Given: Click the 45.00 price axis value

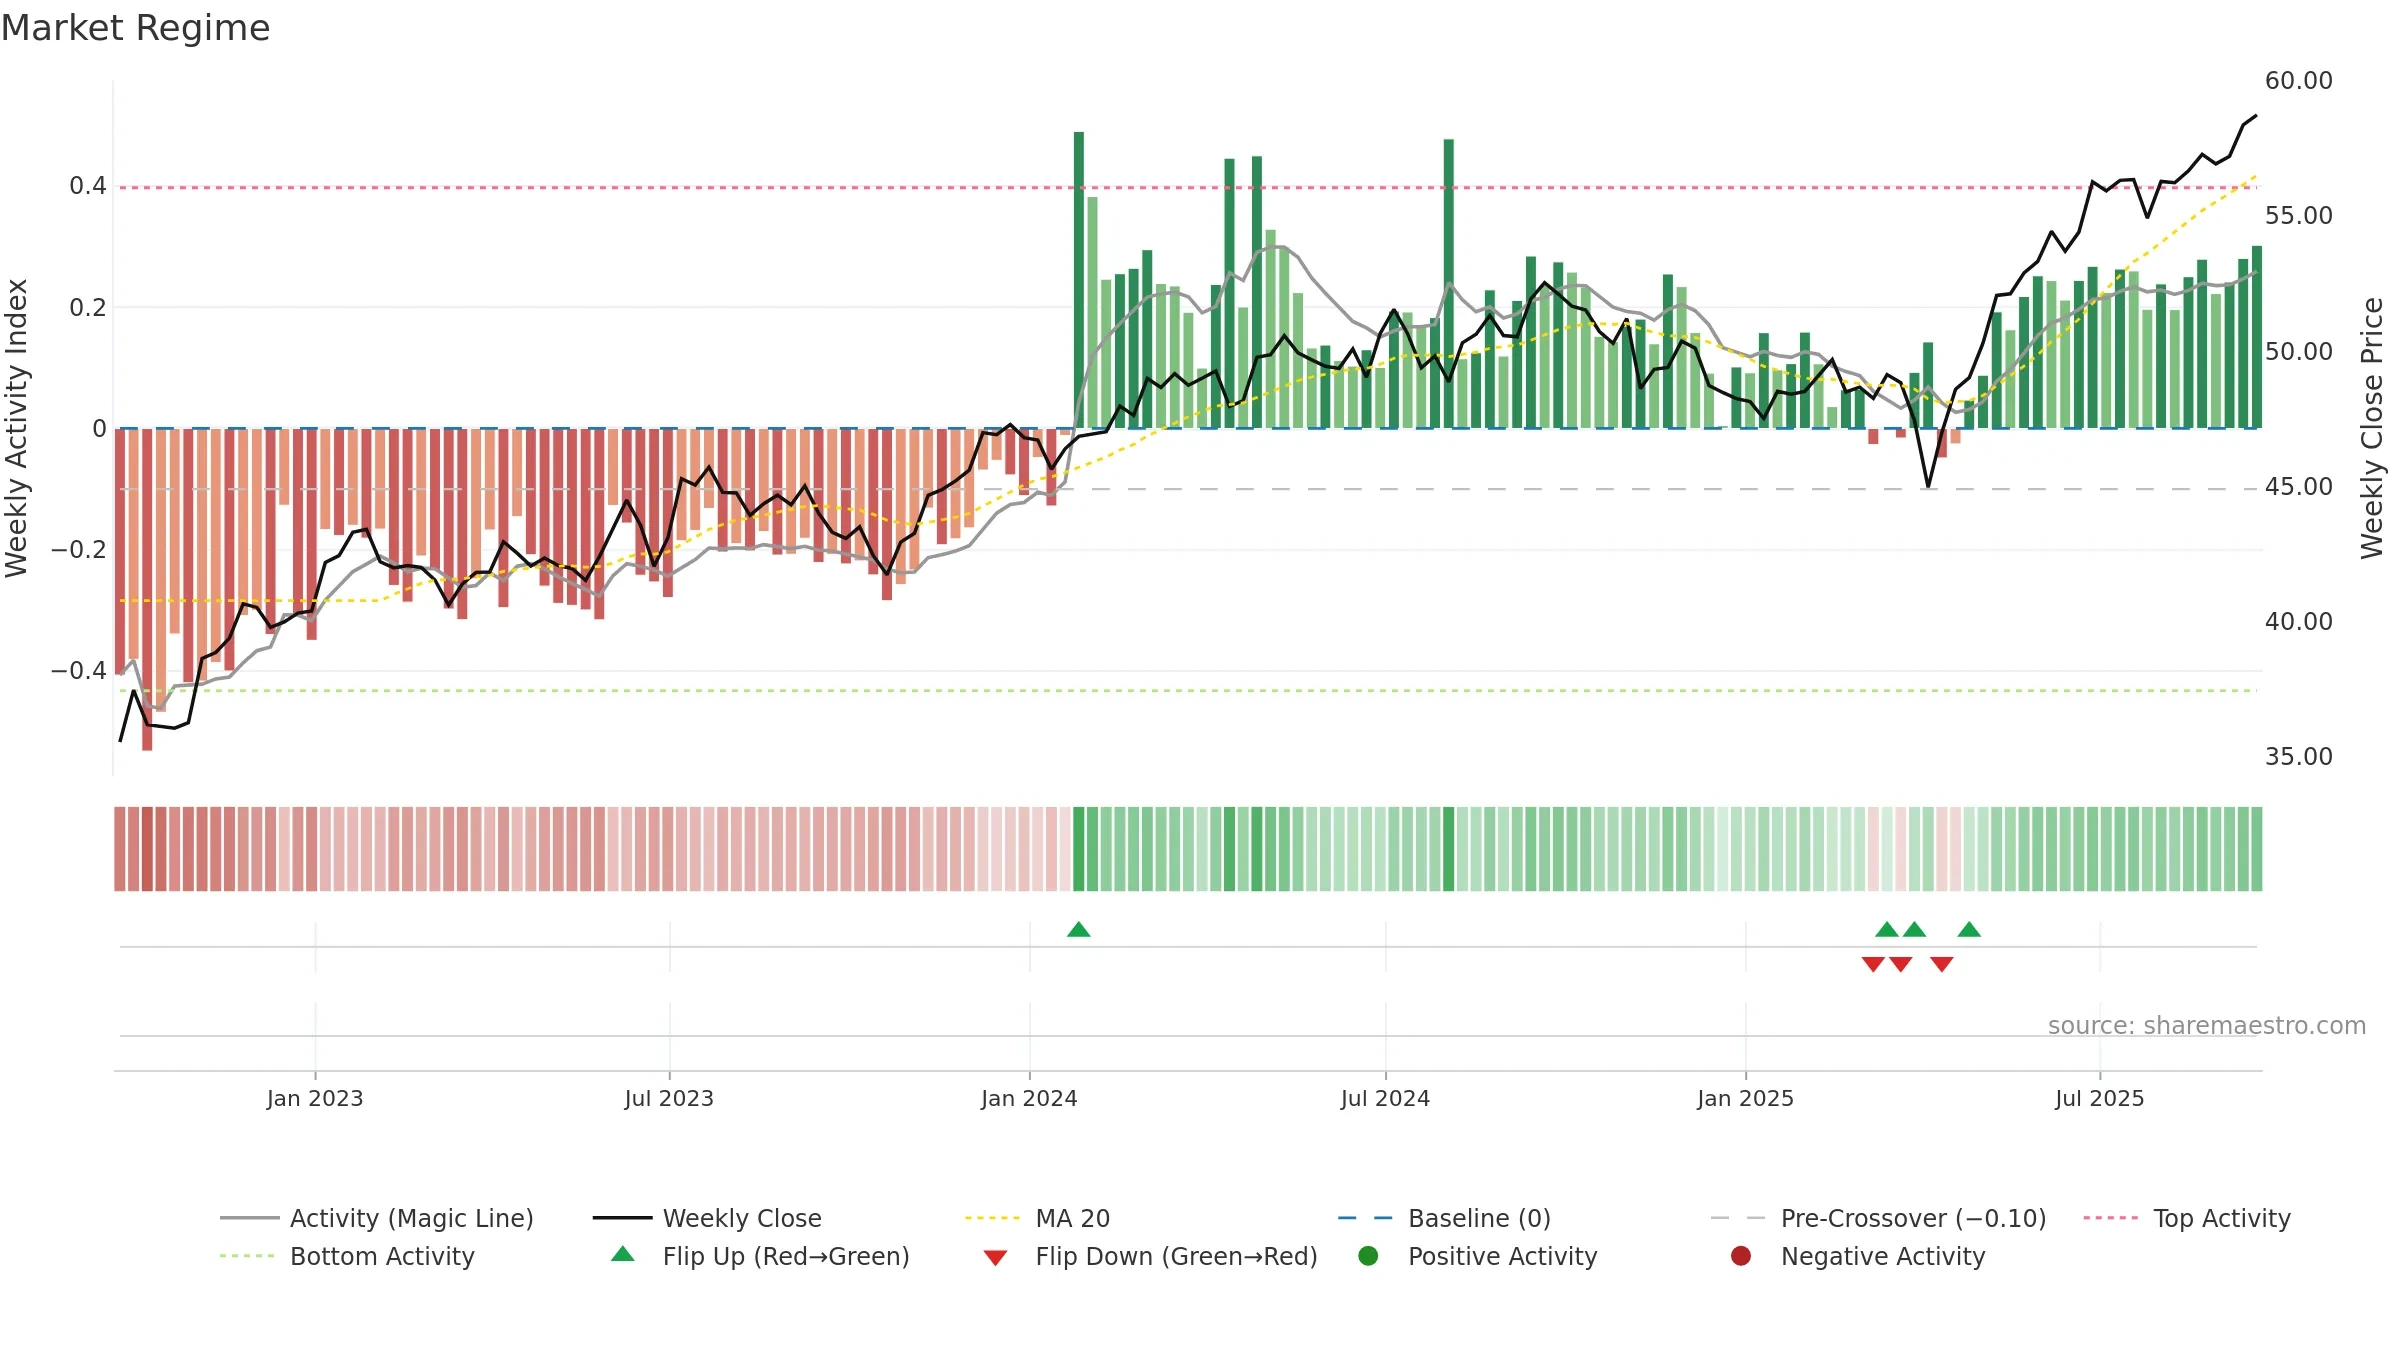Looking at the screenshot, I should click(2299, 487).
